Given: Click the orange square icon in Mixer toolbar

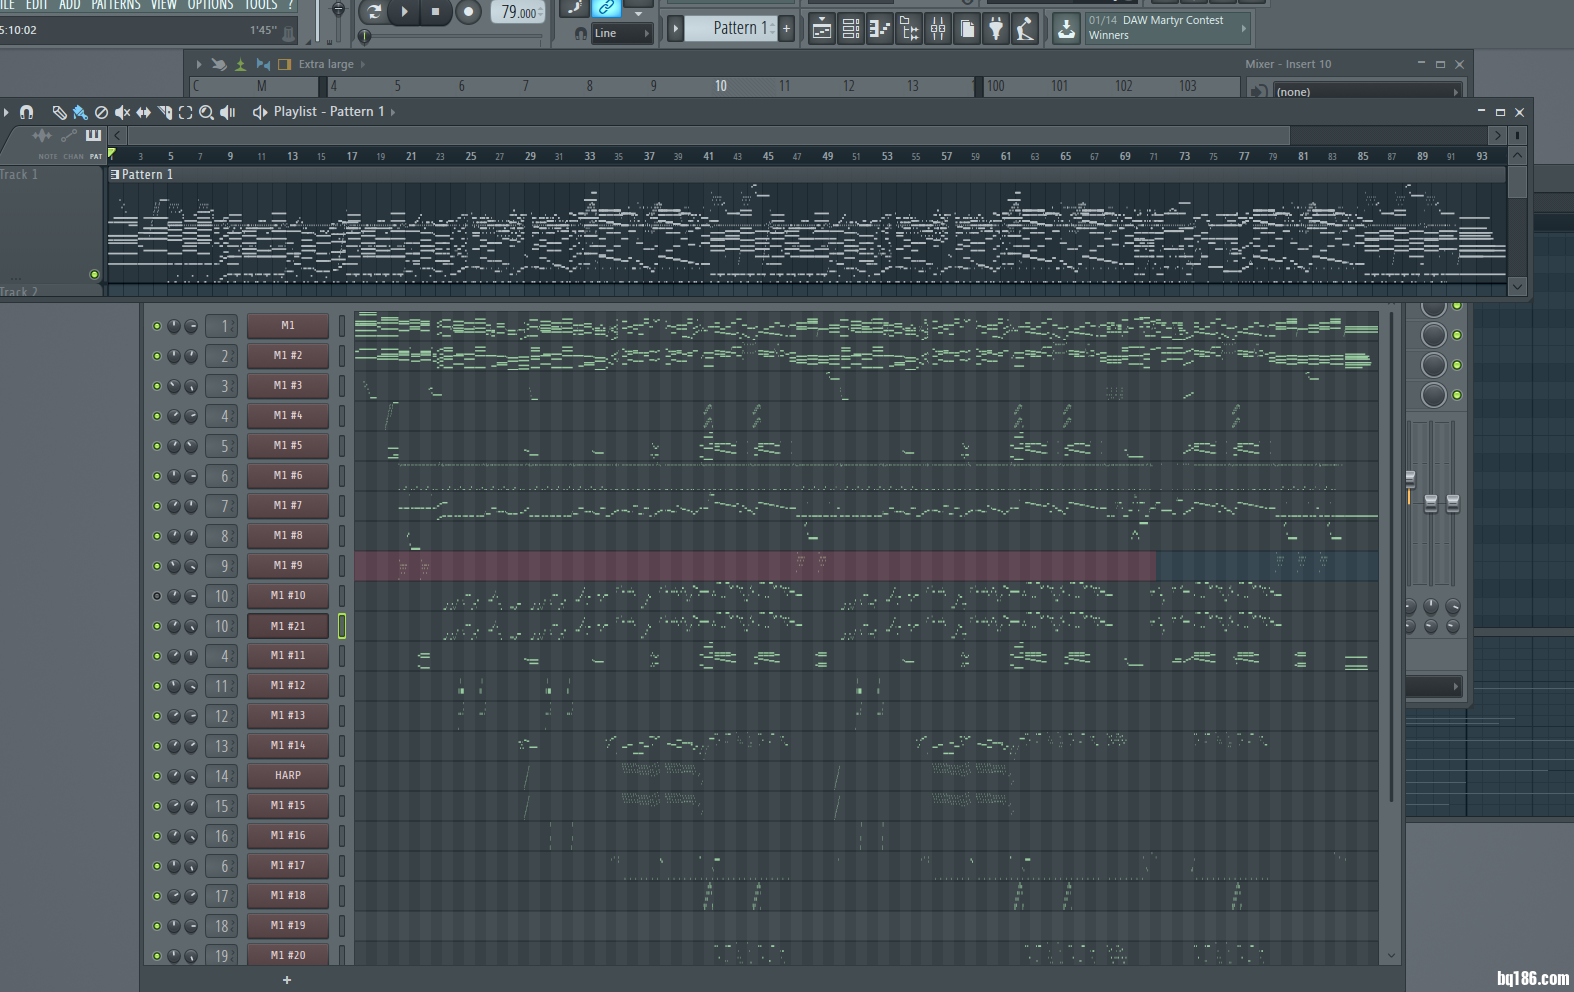Looking at the screenshot, I should (x=284, y=64).
